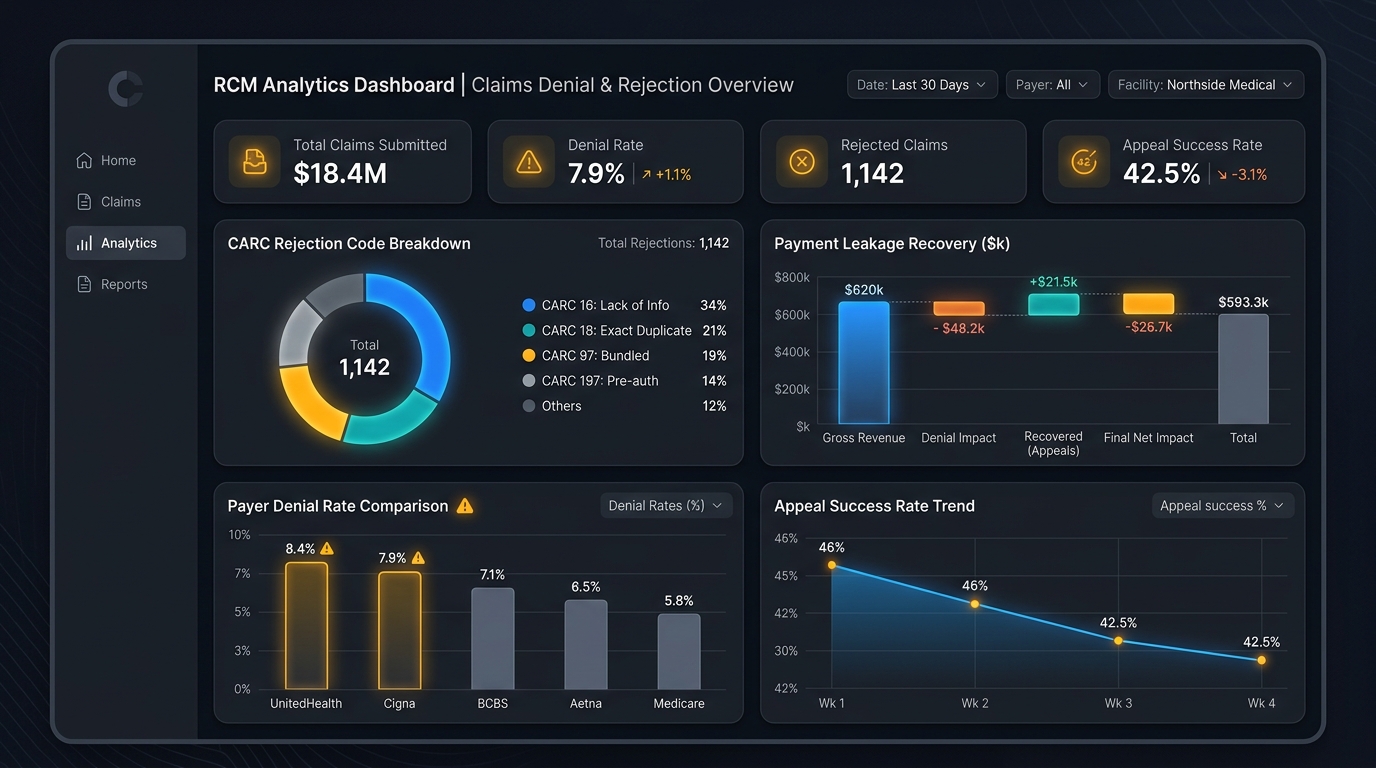Go to Home in sidebar
This screenshot has width=1376, height=768.
pos(126,160)
